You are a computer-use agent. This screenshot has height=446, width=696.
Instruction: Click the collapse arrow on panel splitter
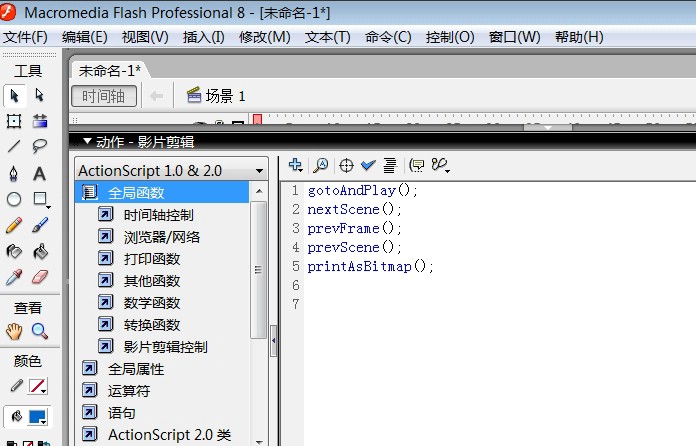273,340
